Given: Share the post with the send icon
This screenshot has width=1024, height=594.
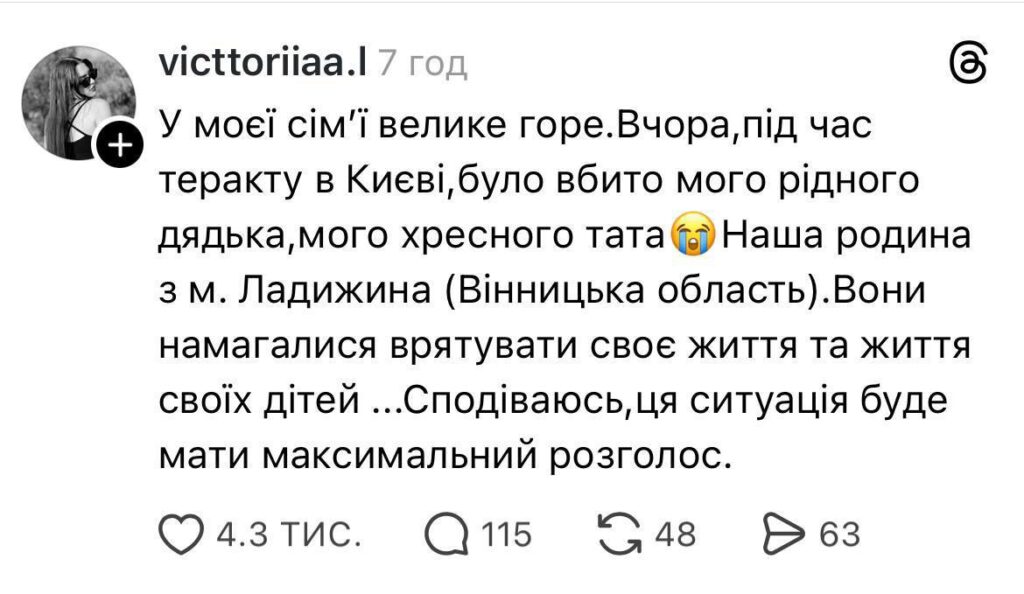Looking at the screenshot, I should point(785,535).
